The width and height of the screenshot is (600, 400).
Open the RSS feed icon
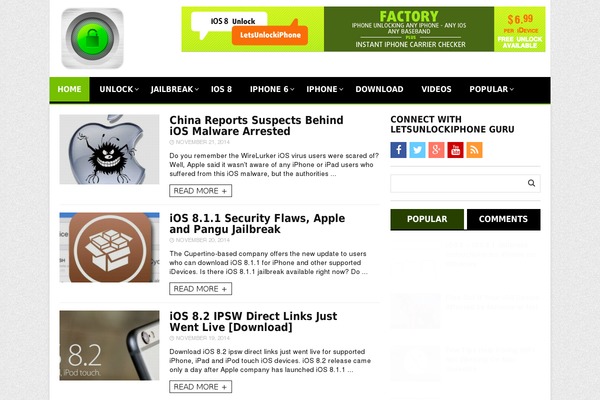point(474,150)
